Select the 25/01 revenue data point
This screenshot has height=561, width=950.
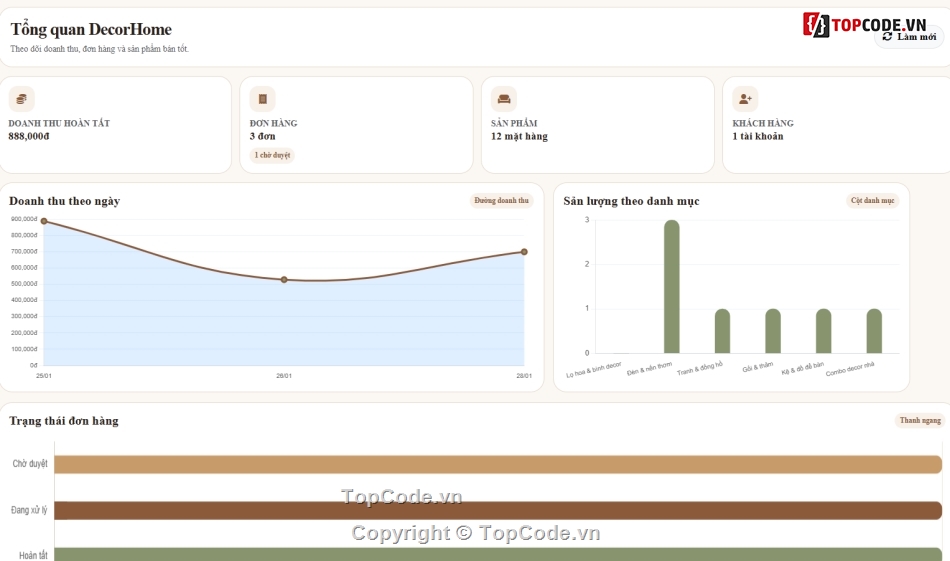(x=44, y=221)
